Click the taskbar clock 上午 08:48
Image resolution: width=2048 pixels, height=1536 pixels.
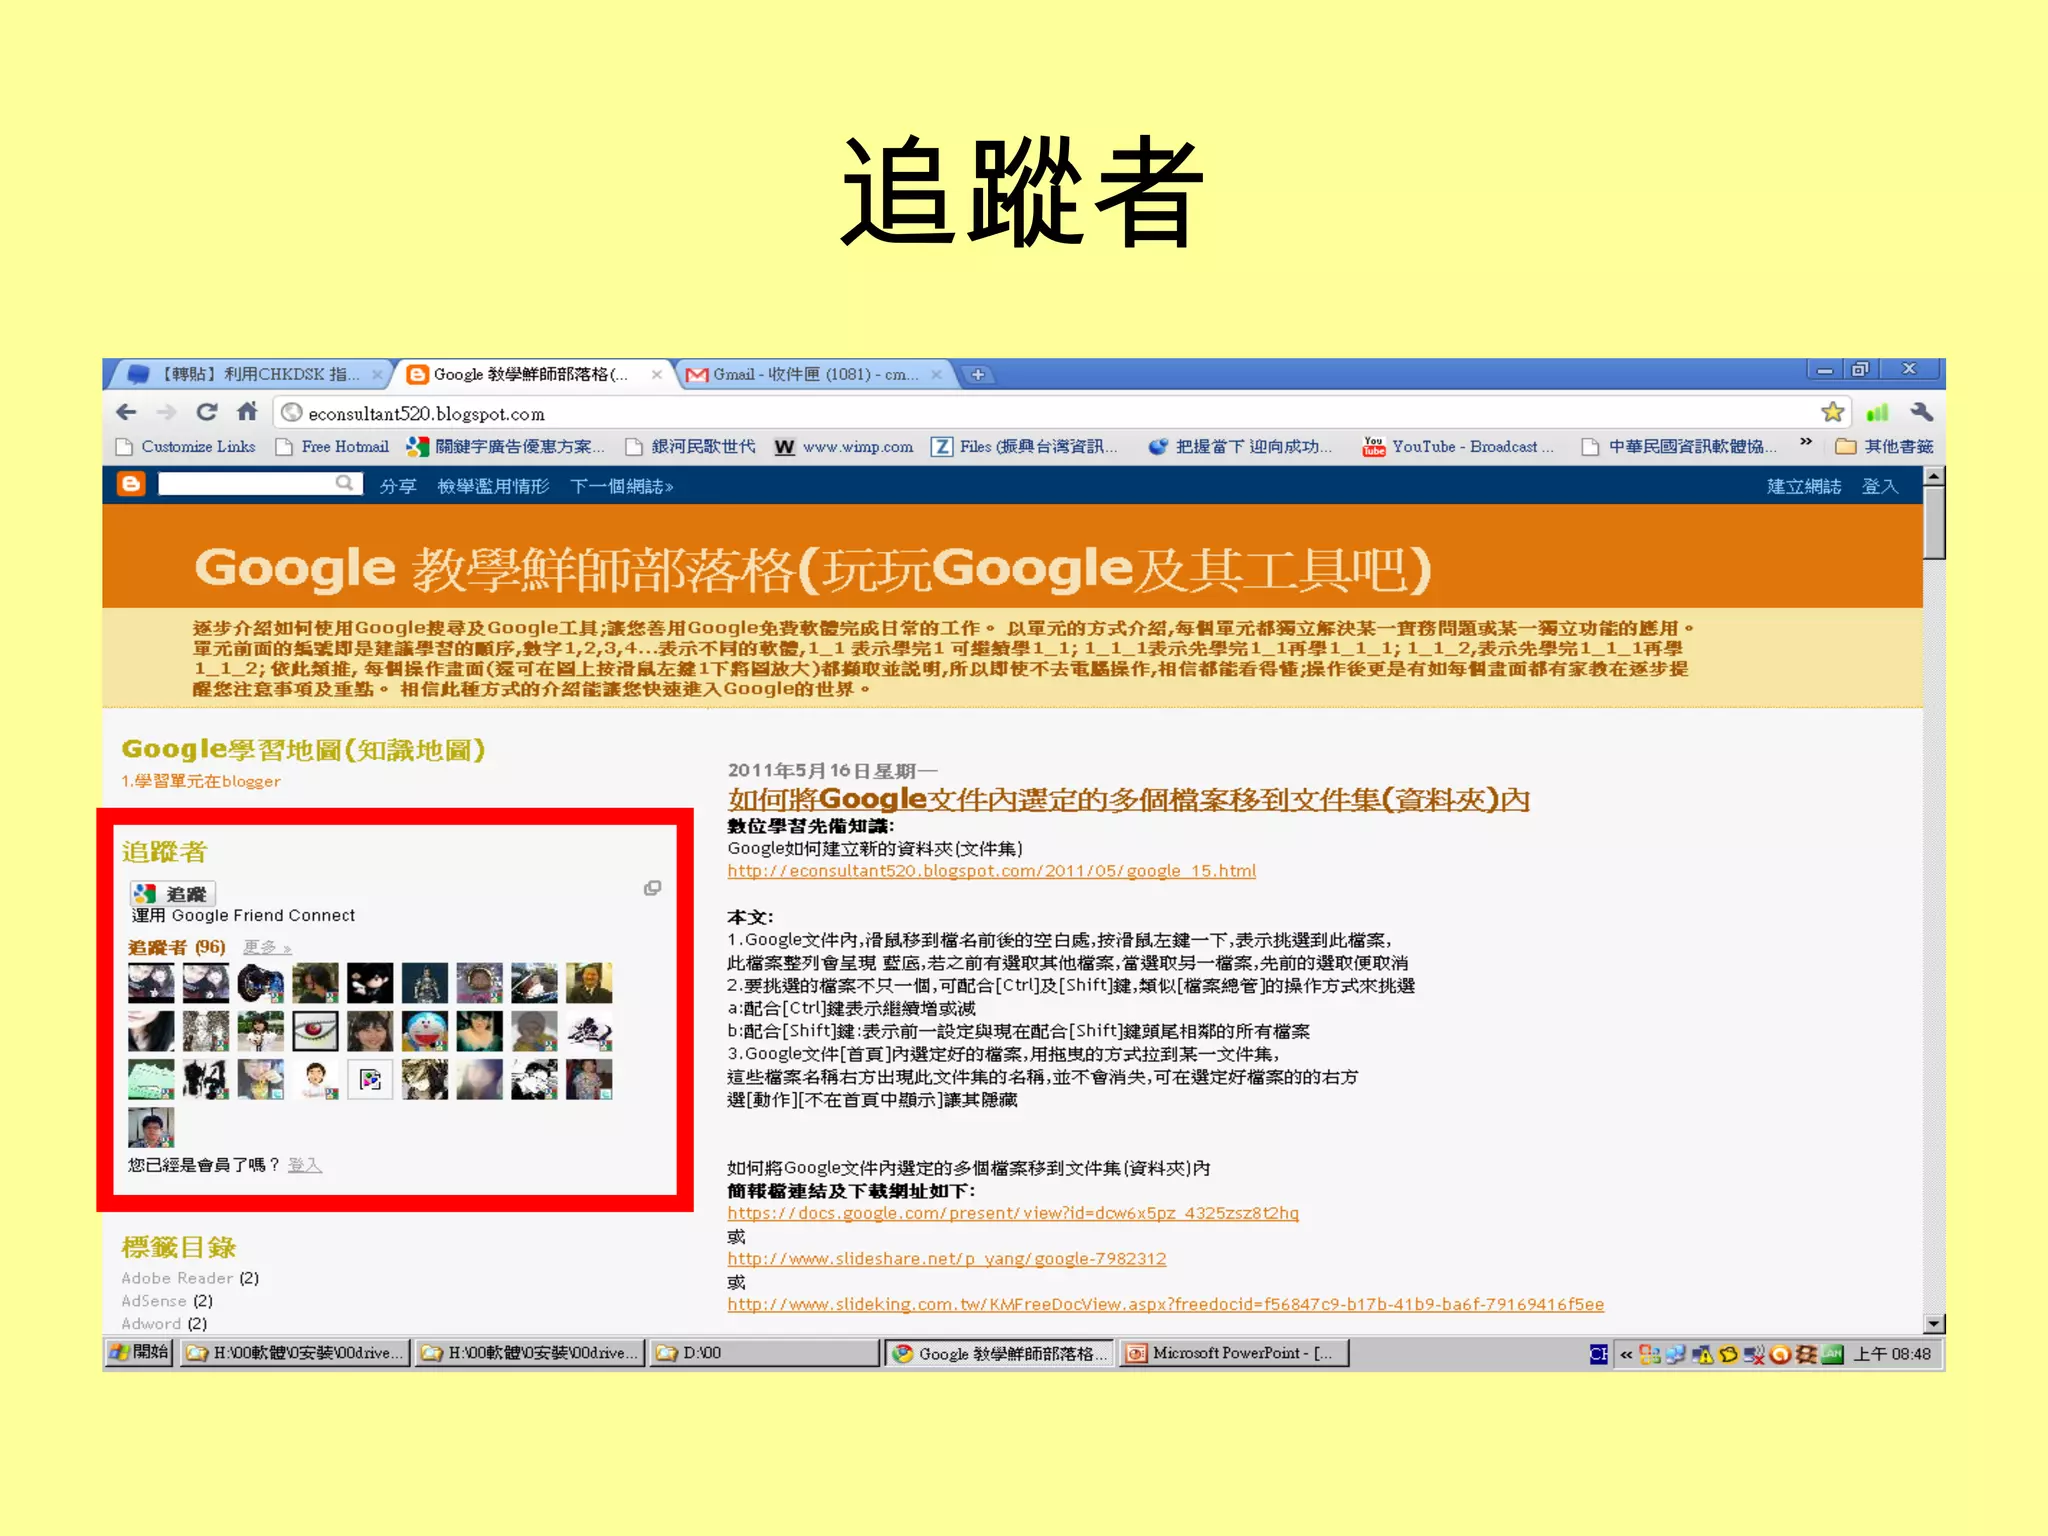click(1892, 1354)
